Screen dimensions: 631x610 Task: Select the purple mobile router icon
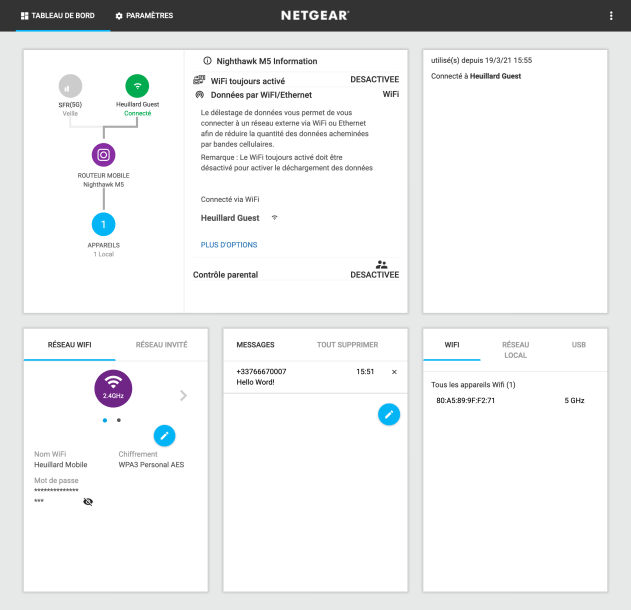coord(103,155)
